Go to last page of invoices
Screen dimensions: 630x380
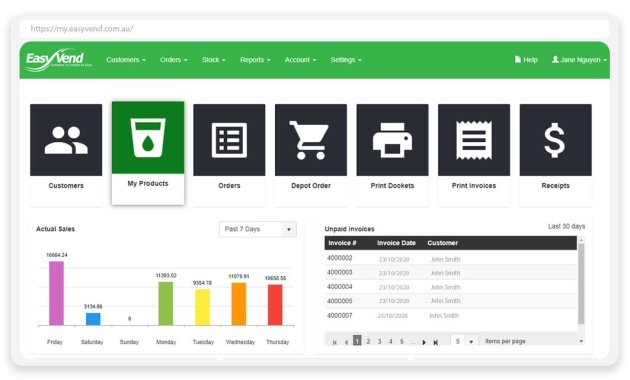tap(435, 342)
